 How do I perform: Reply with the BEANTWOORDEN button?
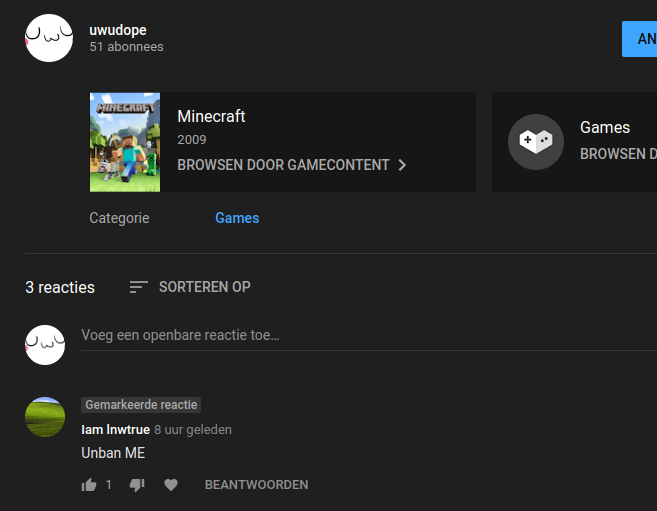(256, 485)
